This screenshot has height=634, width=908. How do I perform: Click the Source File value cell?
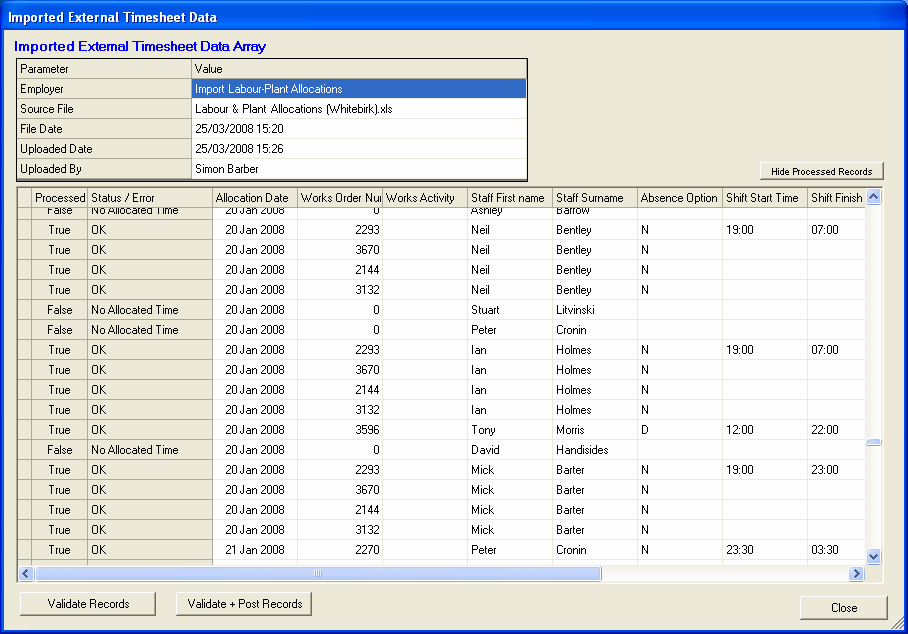pyautogui.click(x=358, y=109)
